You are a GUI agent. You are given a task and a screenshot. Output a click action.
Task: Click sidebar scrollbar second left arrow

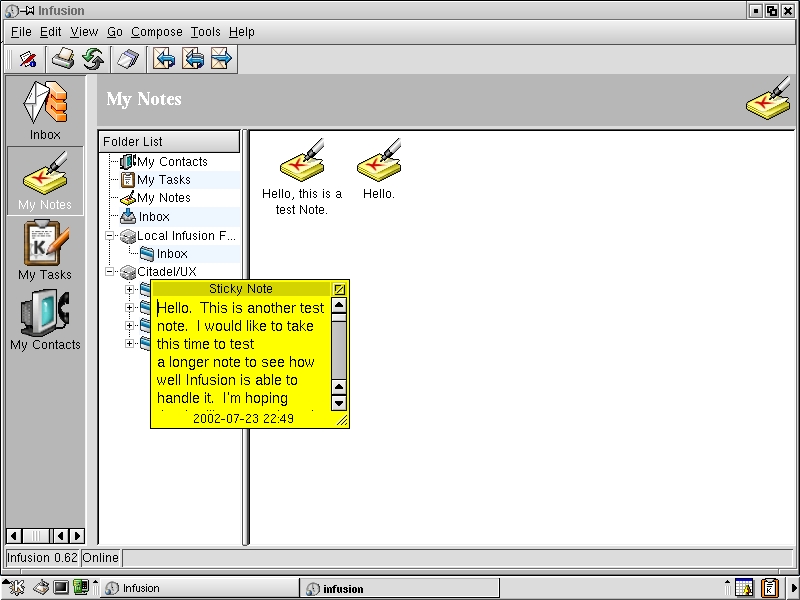coord(61,536)
